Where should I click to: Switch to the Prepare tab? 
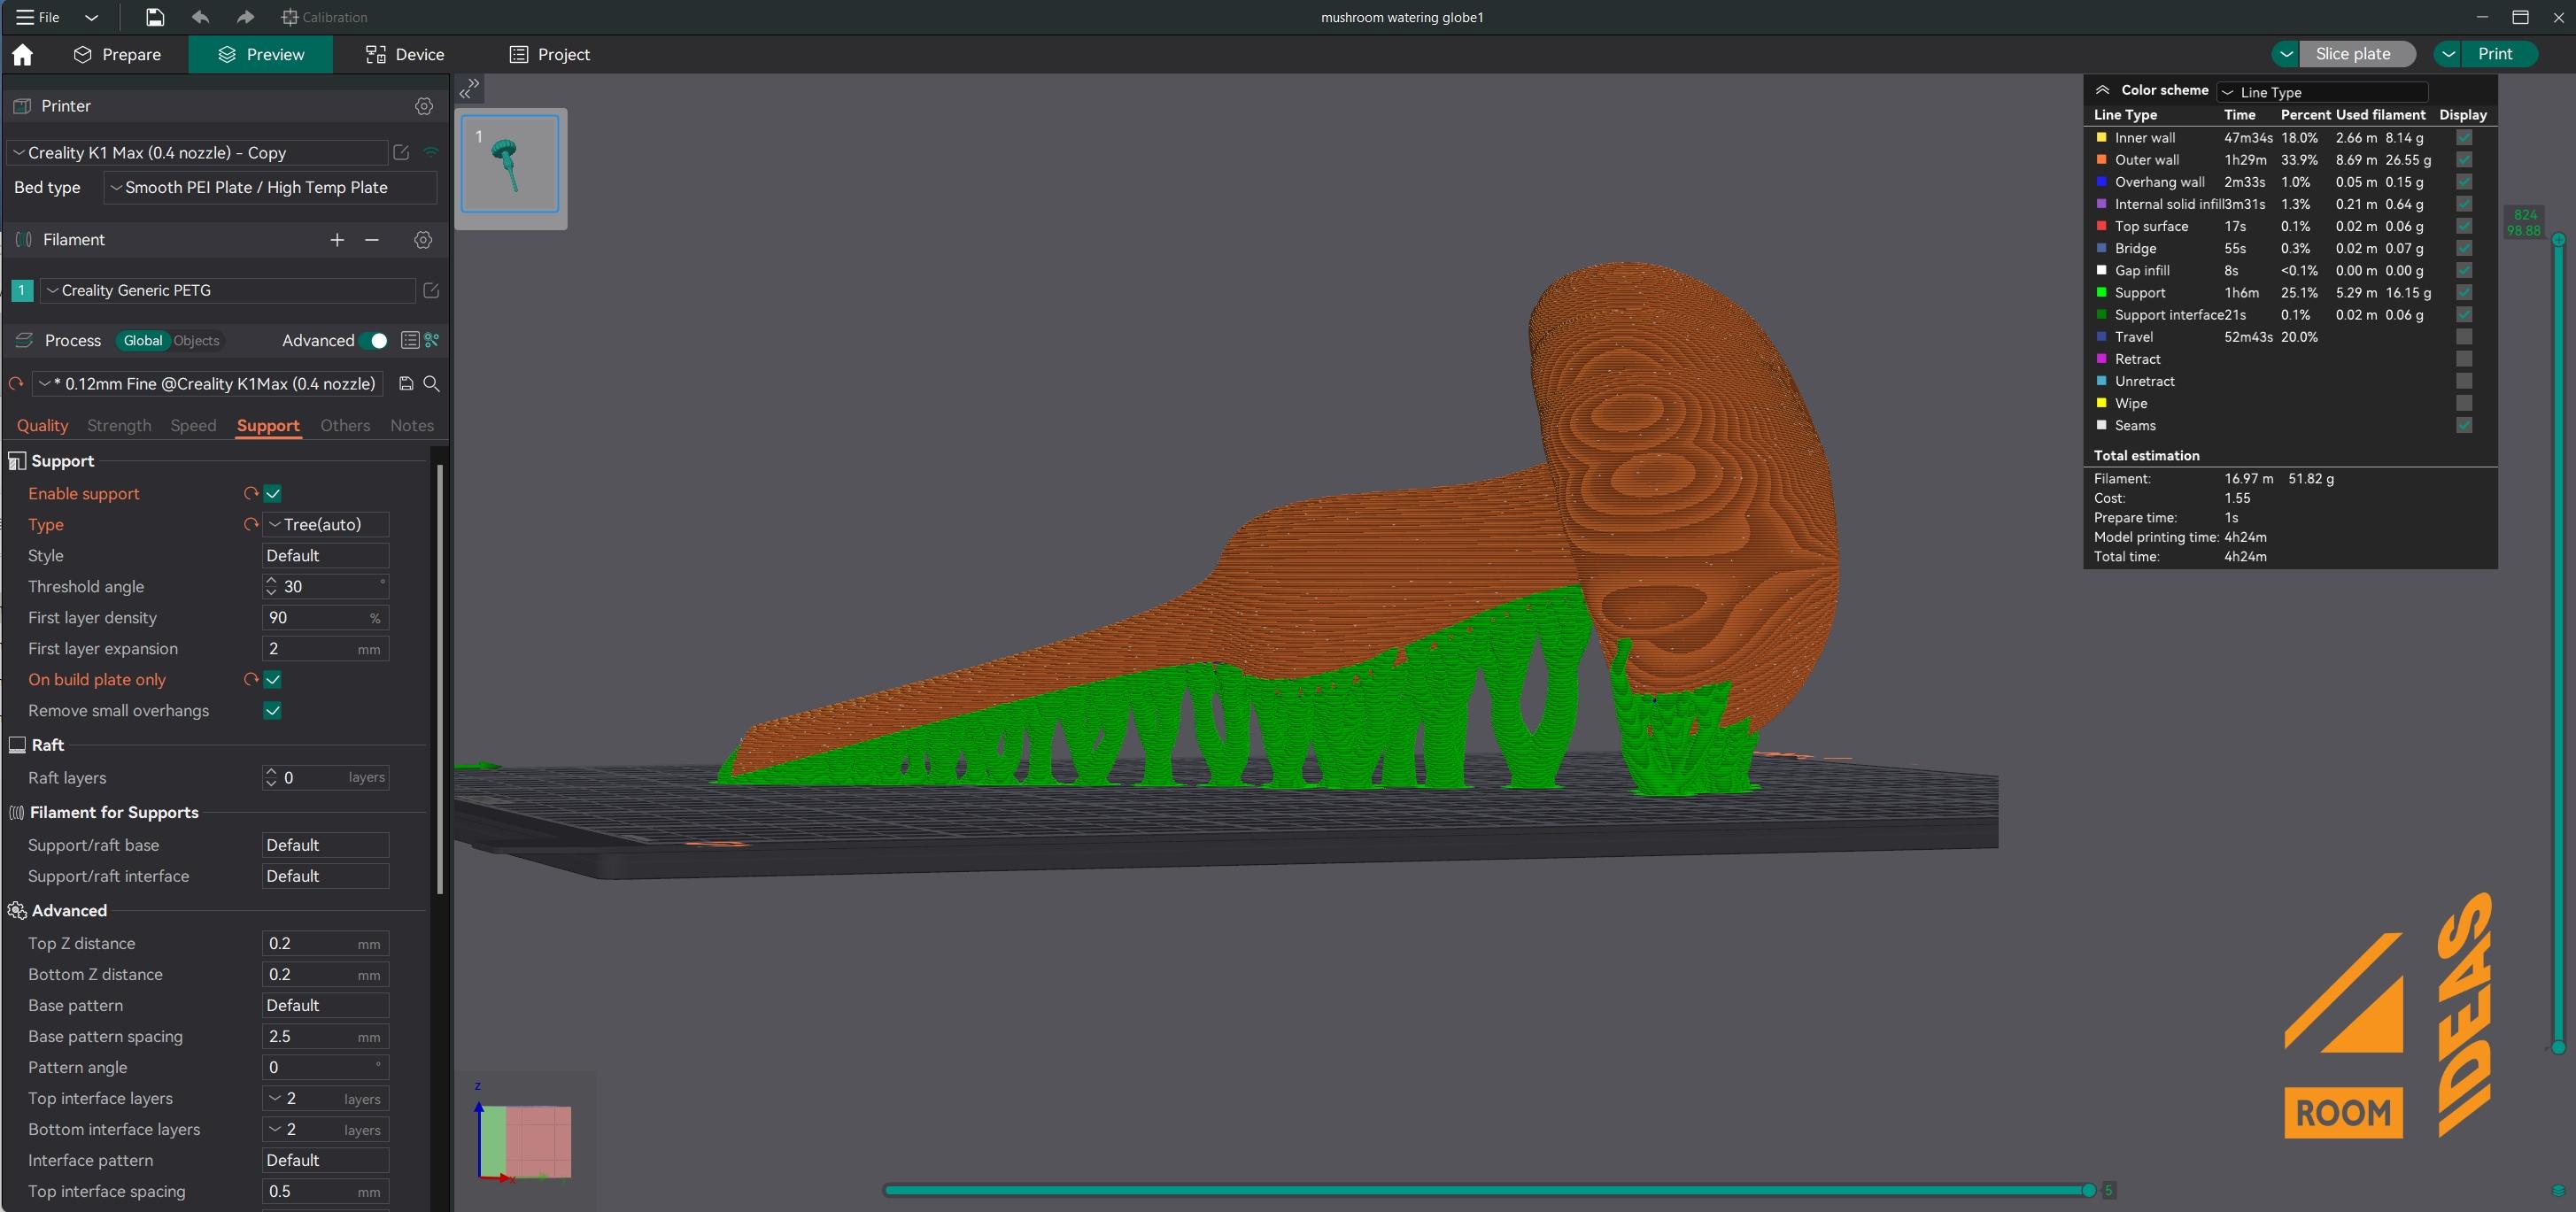click(117, 55)
